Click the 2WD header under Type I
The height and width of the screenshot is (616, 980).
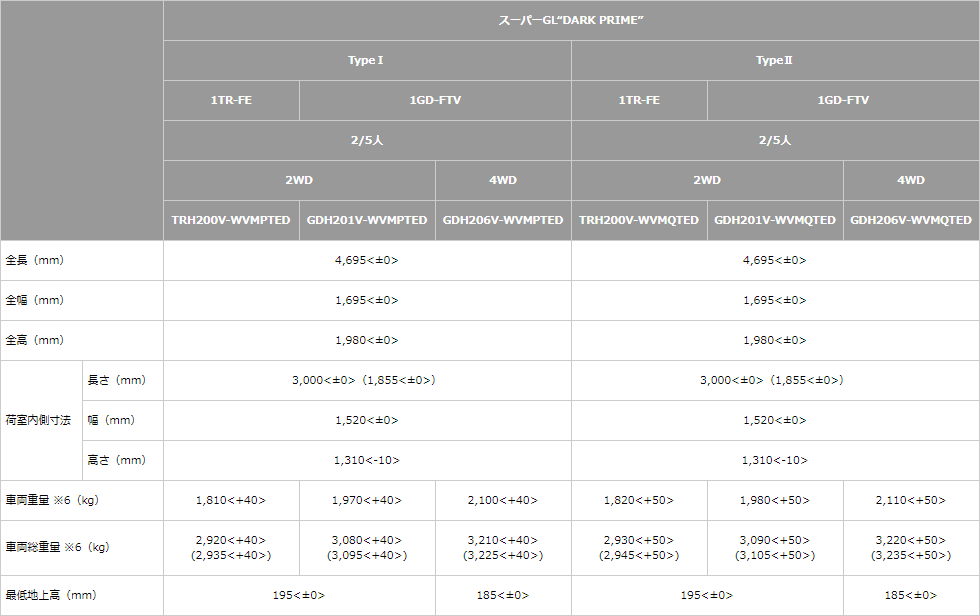pyautogui.click(x=299, y=181)
